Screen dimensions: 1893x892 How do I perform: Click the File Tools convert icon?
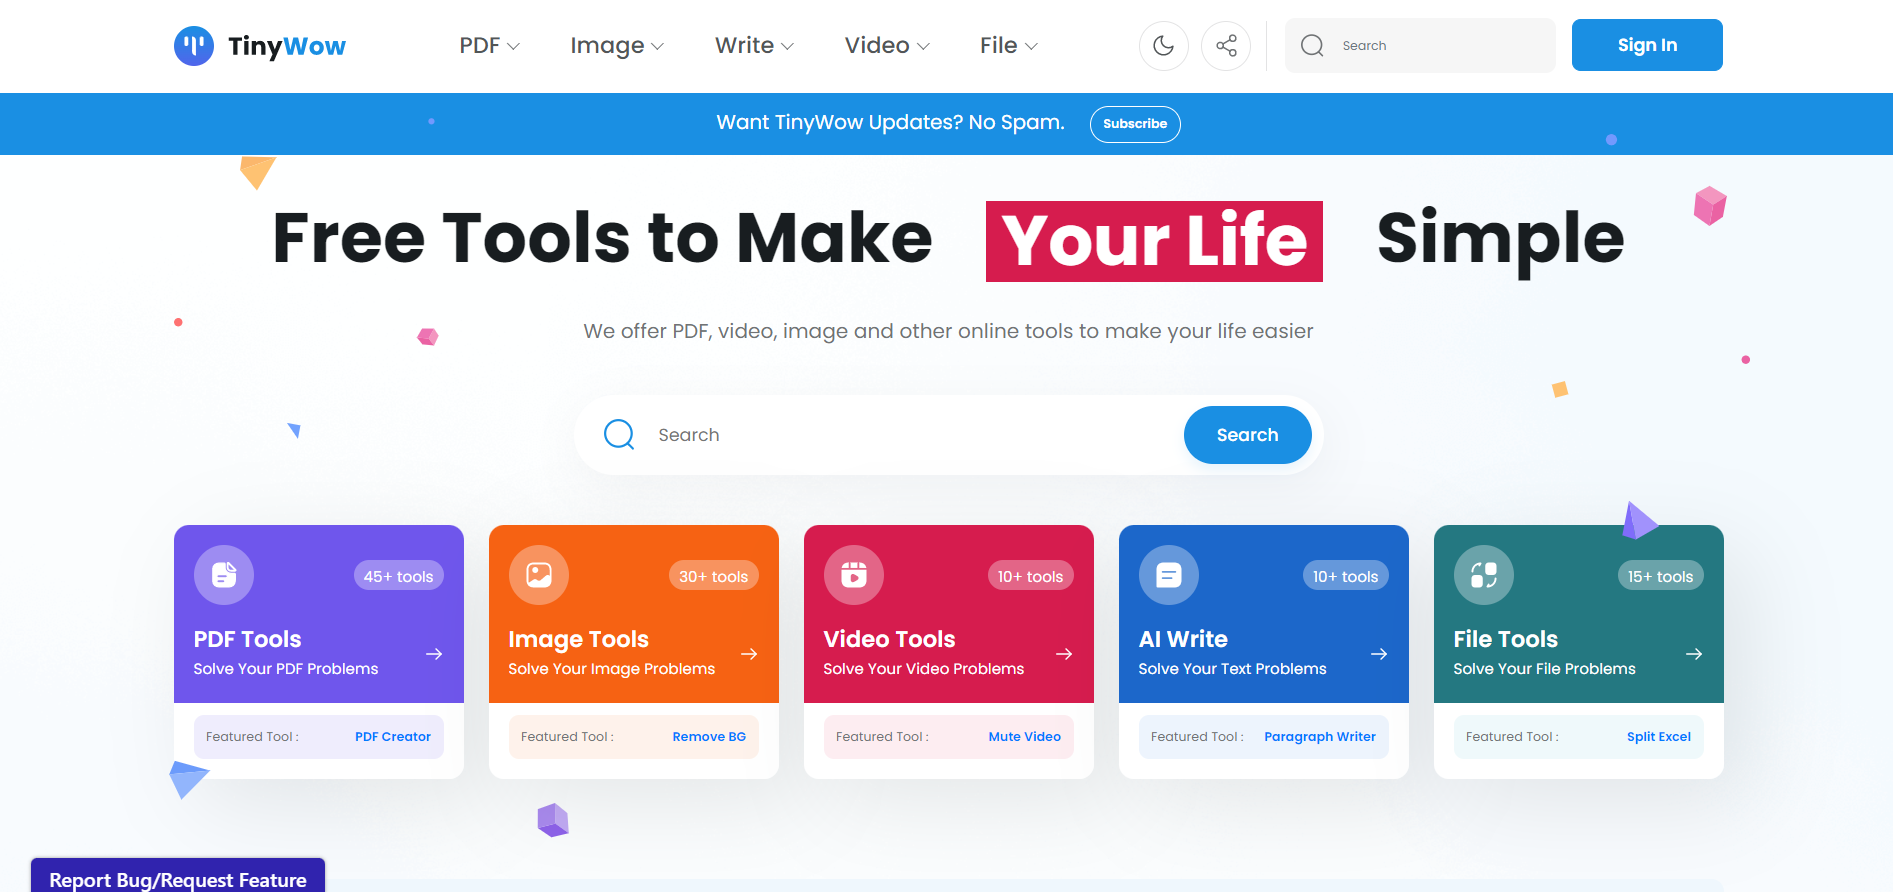(x=1484, y=575)
